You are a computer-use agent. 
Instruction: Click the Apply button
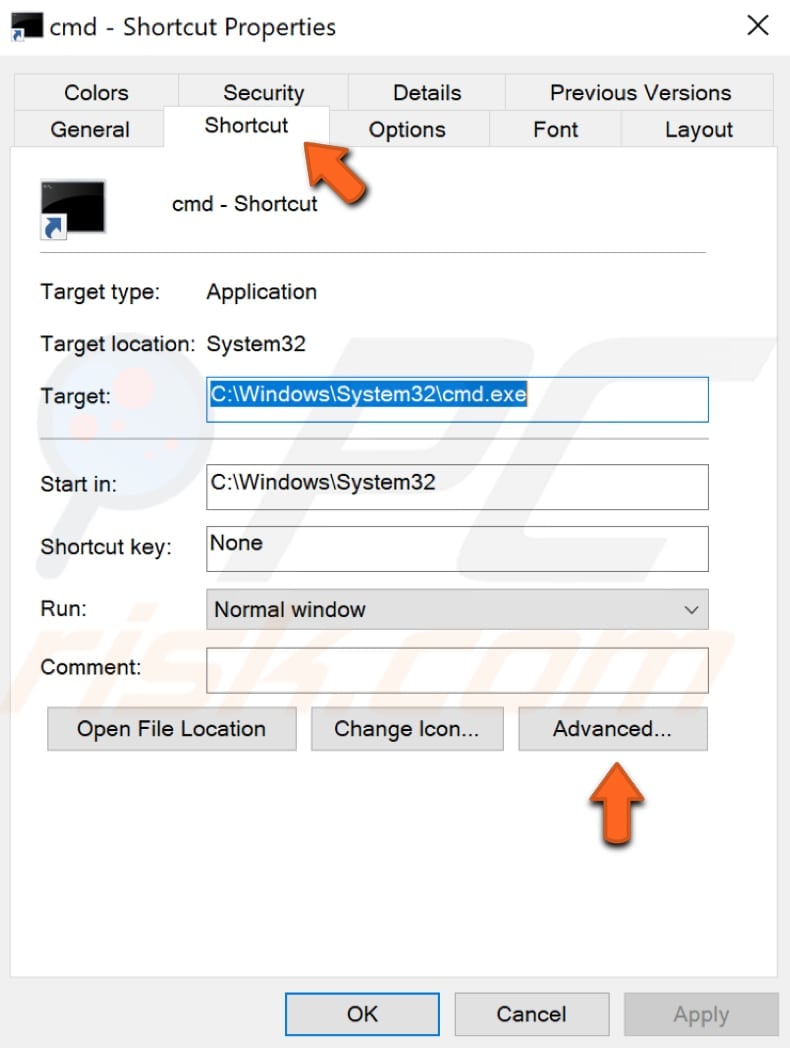click(x=701, y=1014)
